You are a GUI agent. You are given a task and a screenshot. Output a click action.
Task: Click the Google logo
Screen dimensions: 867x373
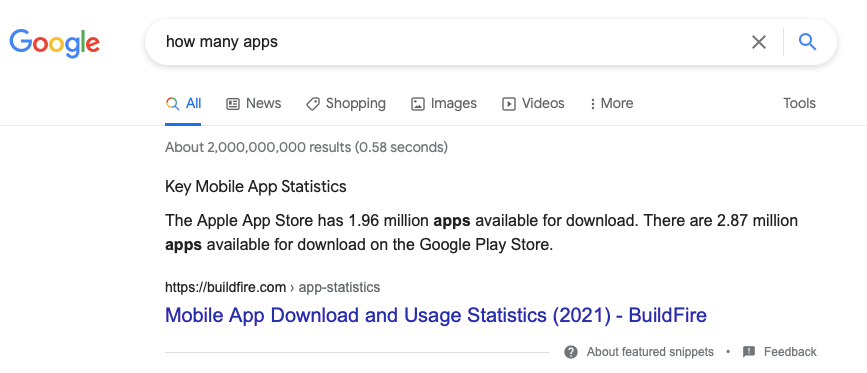point(54,44)
